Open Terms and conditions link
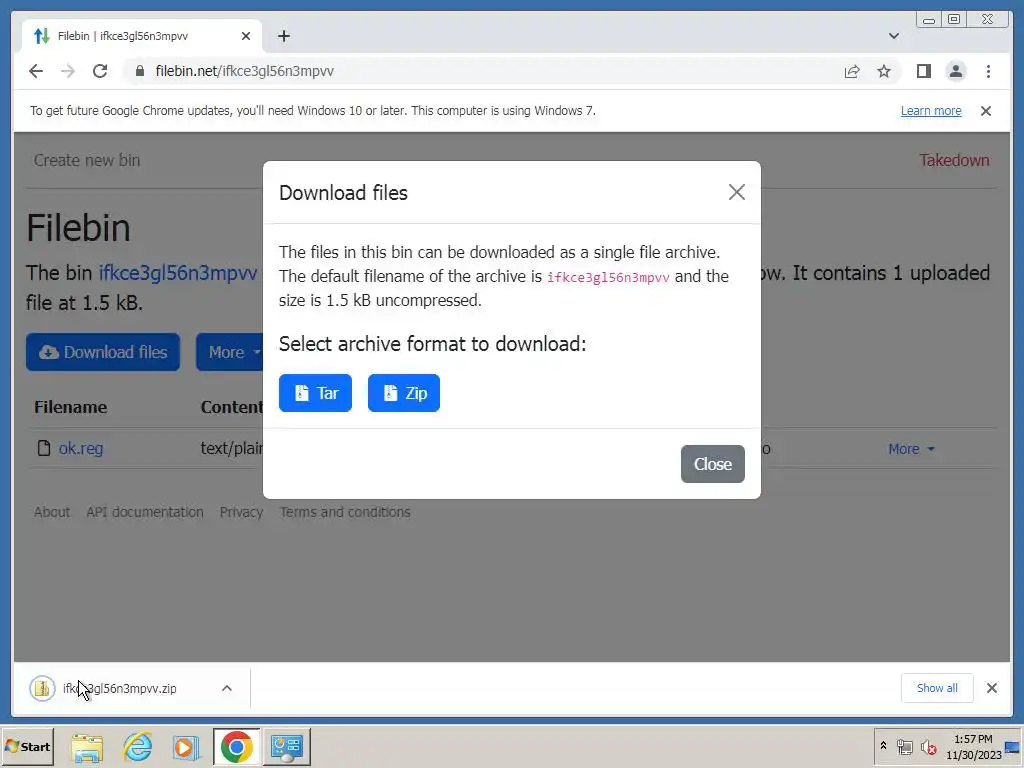Screen dimensions: 1024x768 pyautogui.click(x=345, y=512)
